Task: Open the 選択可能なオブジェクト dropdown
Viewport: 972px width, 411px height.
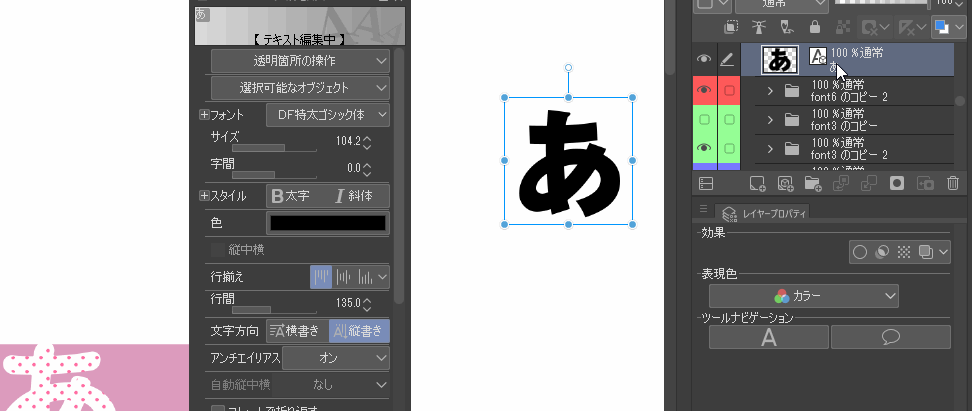Action: click(x=300, y=87)
